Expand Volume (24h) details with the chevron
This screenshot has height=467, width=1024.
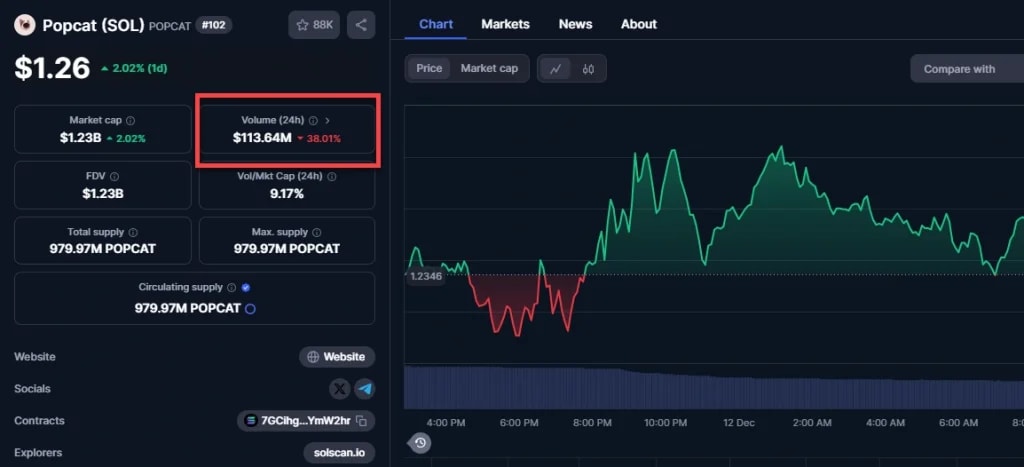tap(327, 120)
